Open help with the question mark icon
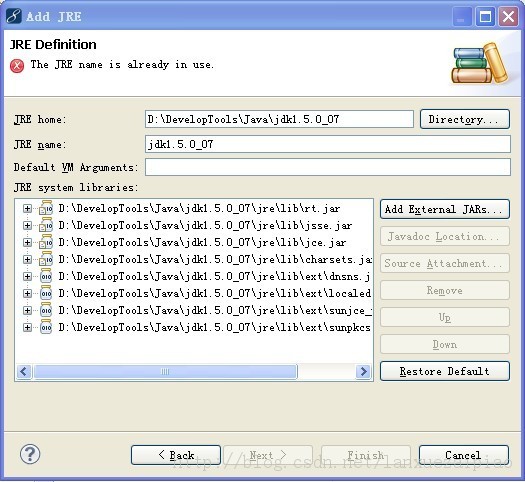This screenshot has height=482, width=525. tap(30, 454)
